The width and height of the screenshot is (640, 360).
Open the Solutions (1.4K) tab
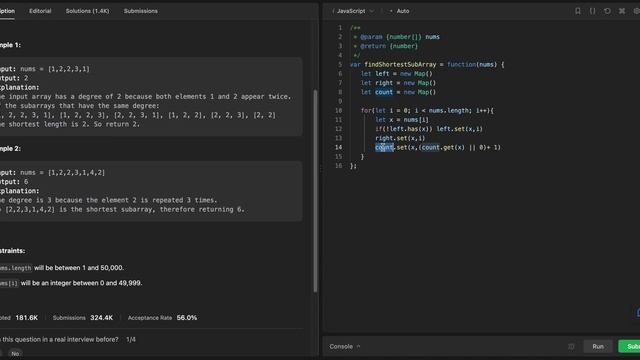click(x=87, y=11)
